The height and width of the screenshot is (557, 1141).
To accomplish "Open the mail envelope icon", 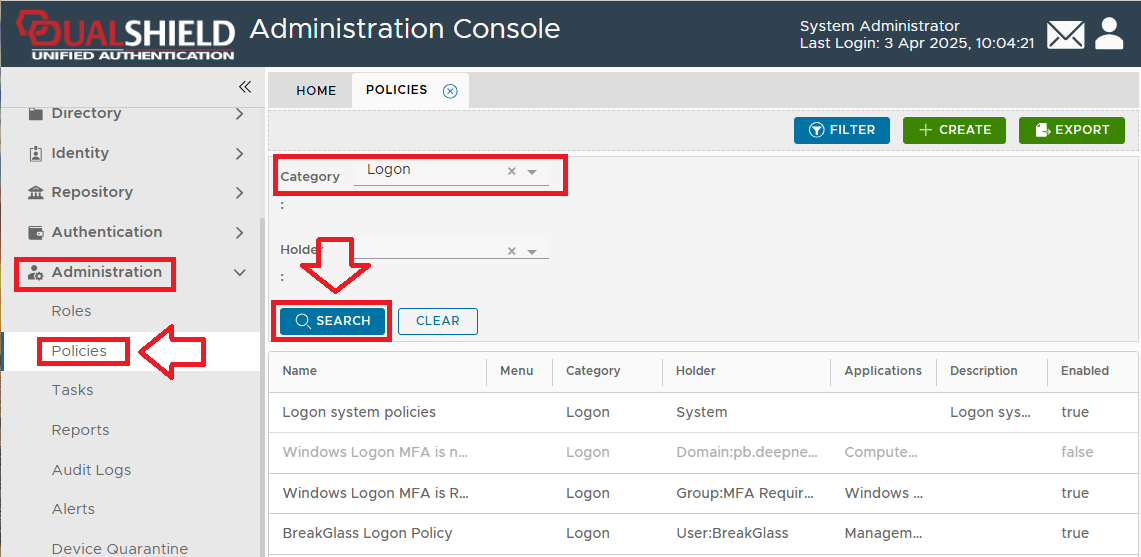I will [1065, 36].
